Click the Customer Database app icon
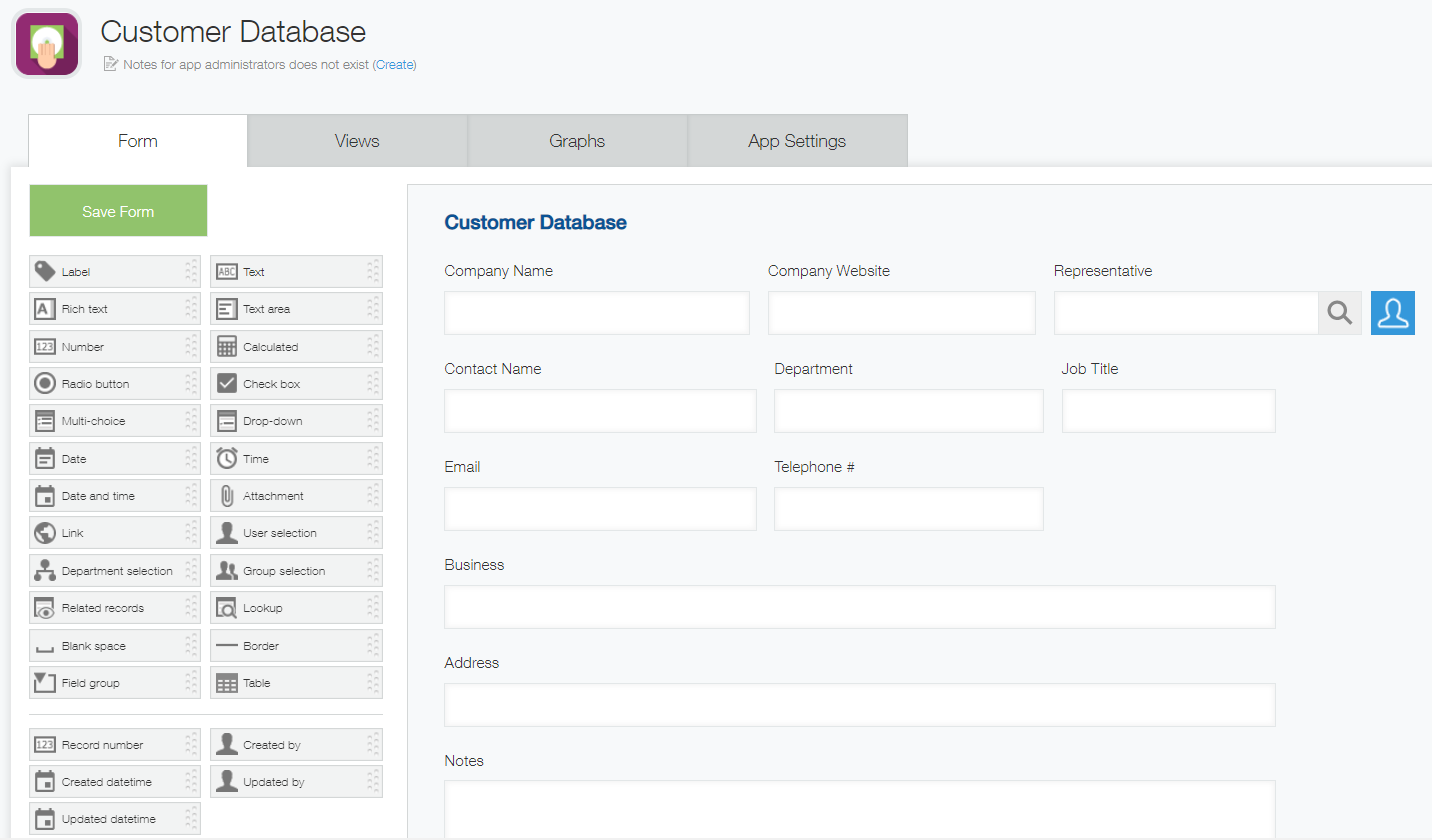Screen dimensions: 1432x840 (x=46, y=44)
